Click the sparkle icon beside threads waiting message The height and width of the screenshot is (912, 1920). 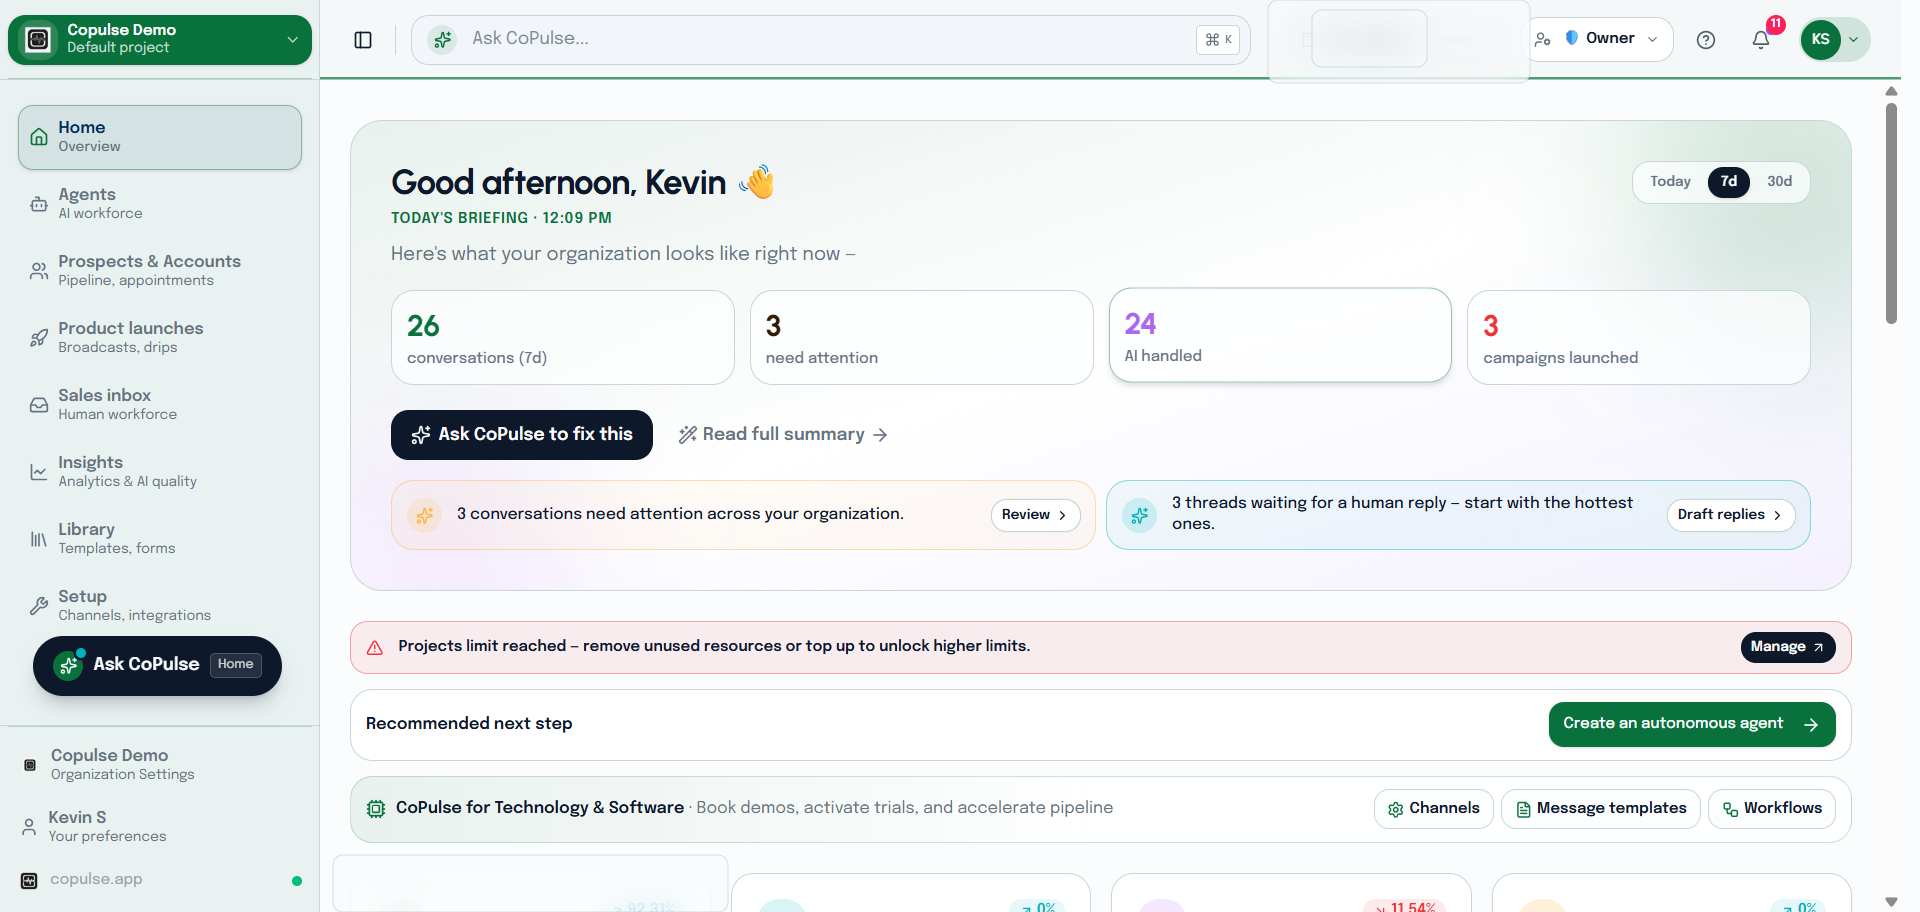tap(1140, 516)
